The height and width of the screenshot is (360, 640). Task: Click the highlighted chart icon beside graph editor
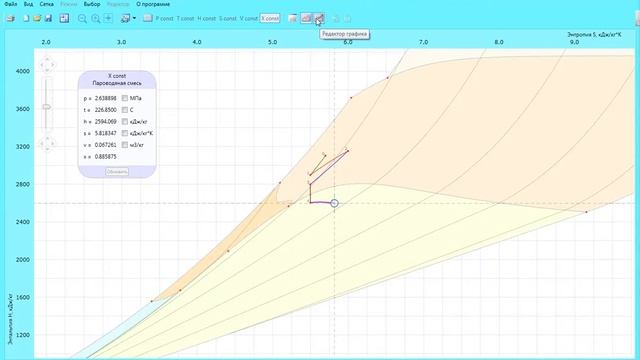306,18
